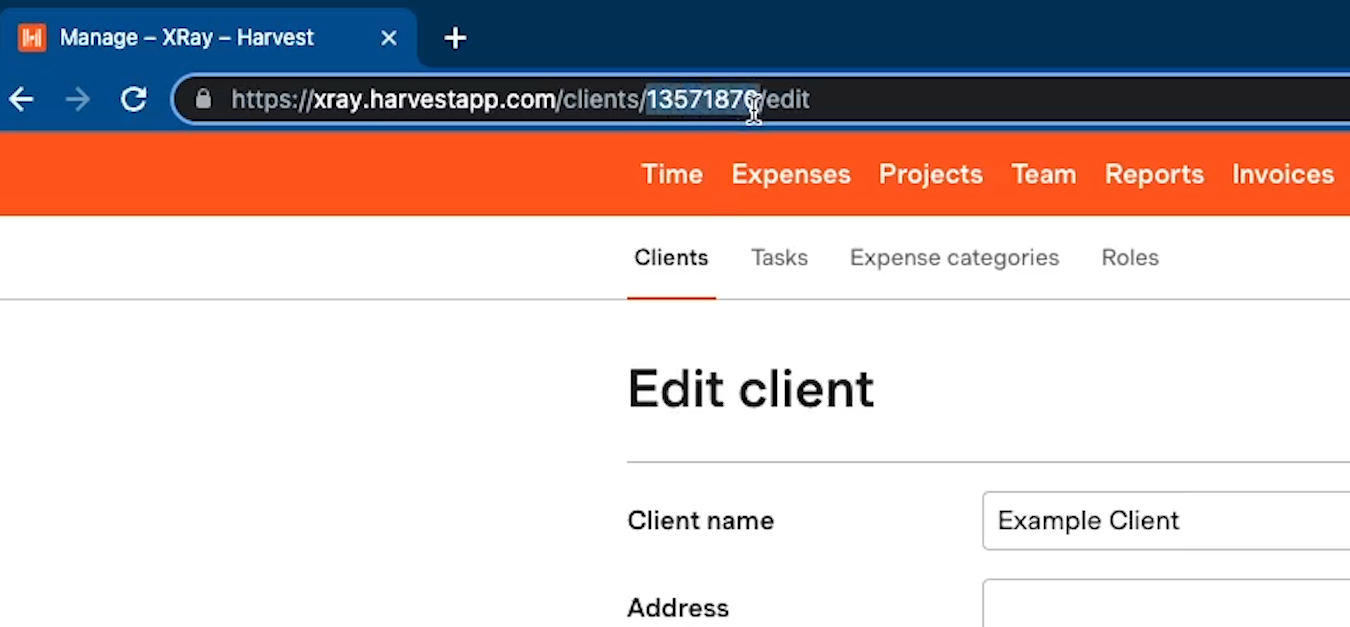The width and height of the screenshot is (1350, 627).
Task: Open the Time section
Action: pos(672,174)
